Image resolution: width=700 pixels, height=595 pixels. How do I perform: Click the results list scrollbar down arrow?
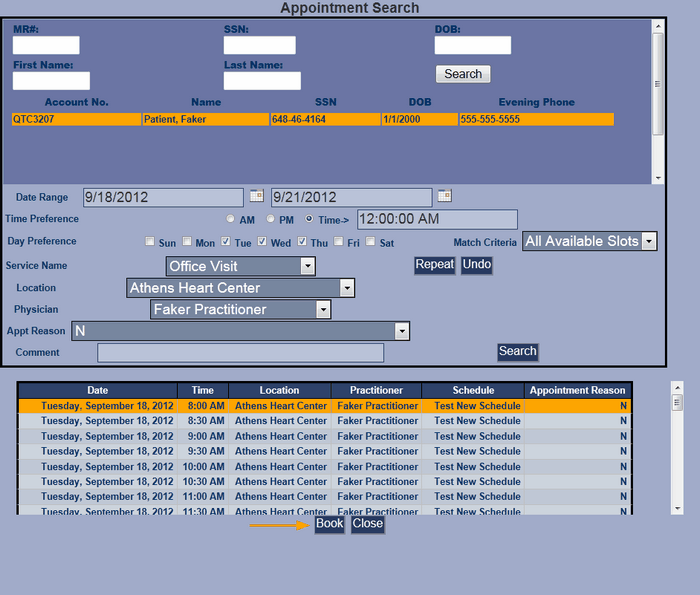[x=677, y=508]
